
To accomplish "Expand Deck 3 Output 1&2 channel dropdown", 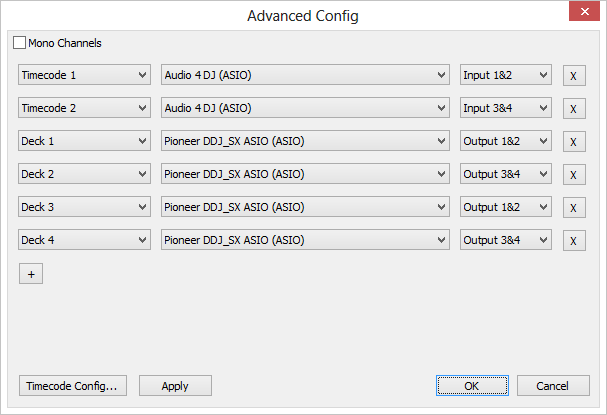I will coord(506,207).
